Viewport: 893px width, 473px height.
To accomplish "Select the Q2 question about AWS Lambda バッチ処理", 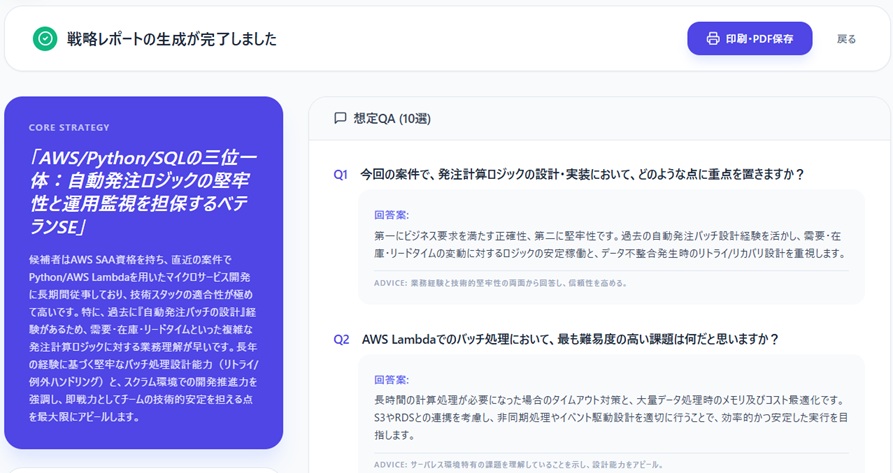I will click(x=570, y=339).
